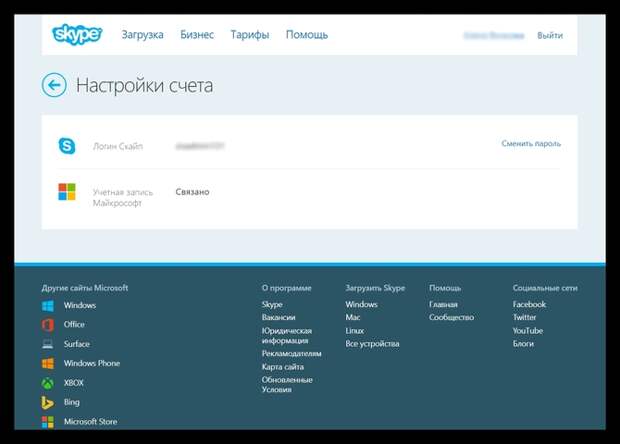
Task: Click the Microsoft logo beside Учетная запись
Action: [x=67, y=192]
